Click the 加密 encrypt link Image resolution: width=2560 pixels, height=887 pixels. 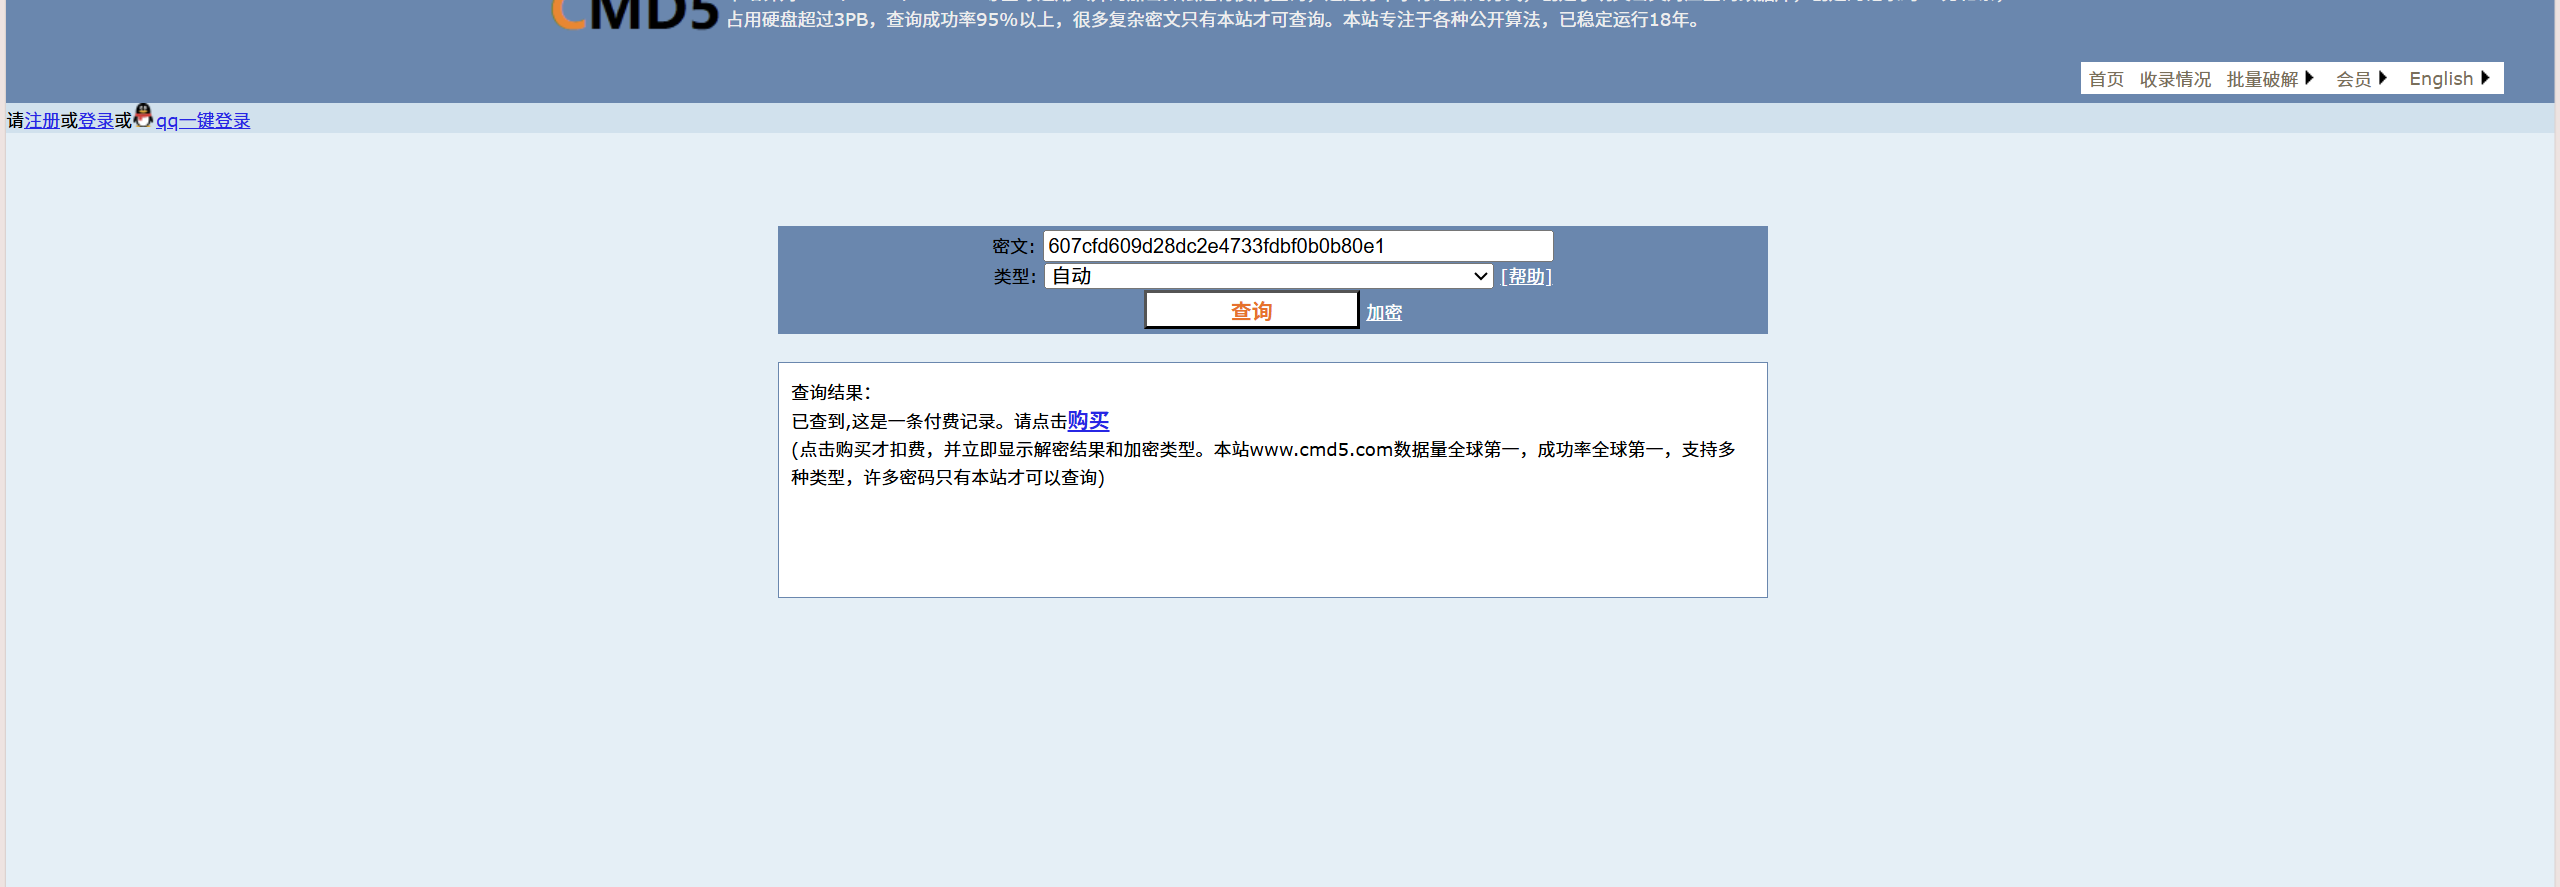1384,313
